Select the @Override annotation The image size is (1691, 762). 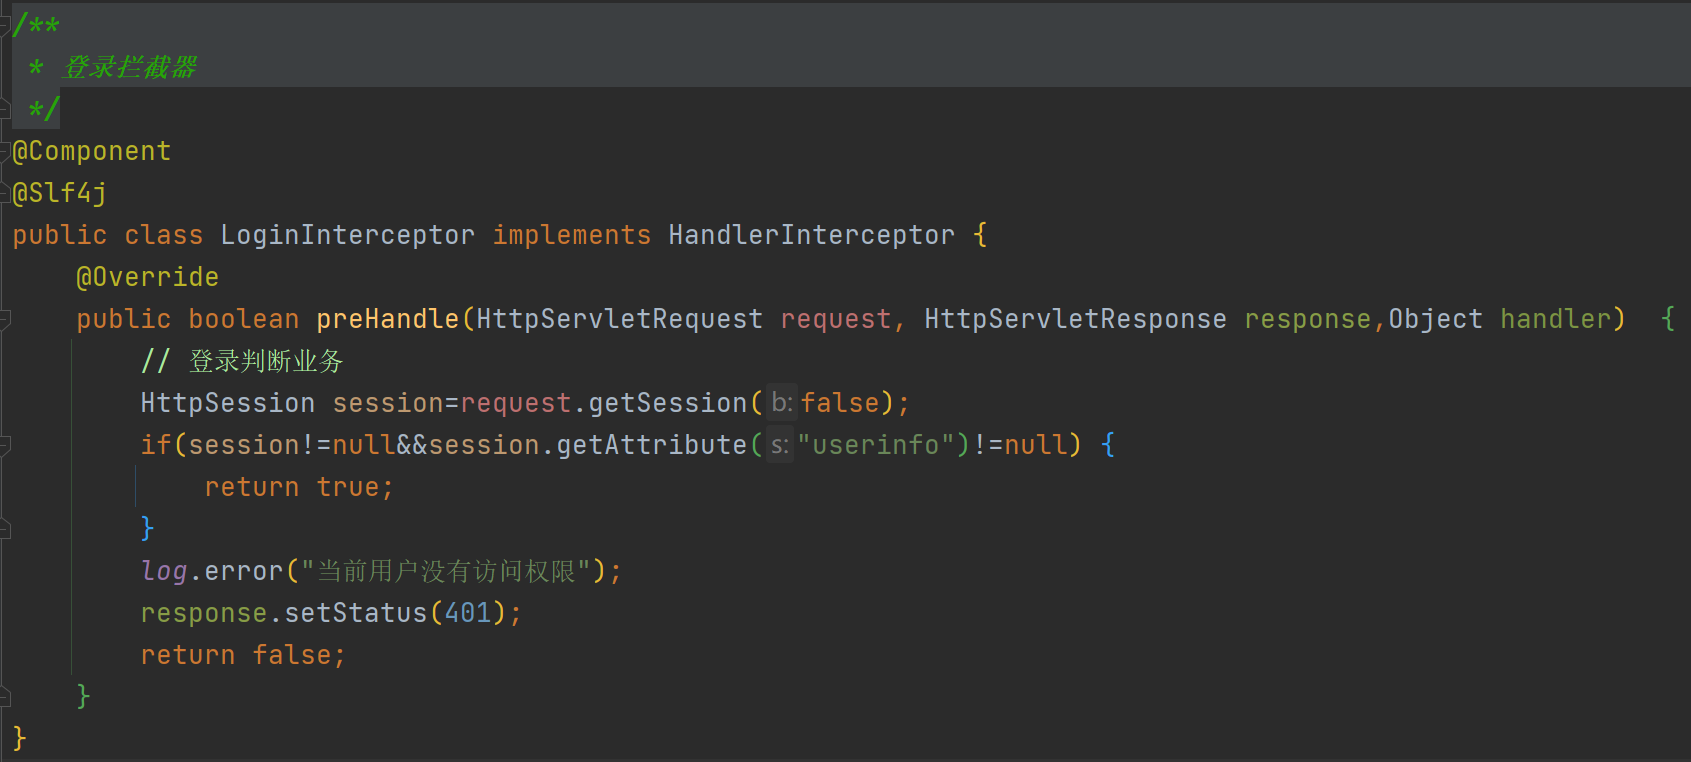(x=148, y=277)
